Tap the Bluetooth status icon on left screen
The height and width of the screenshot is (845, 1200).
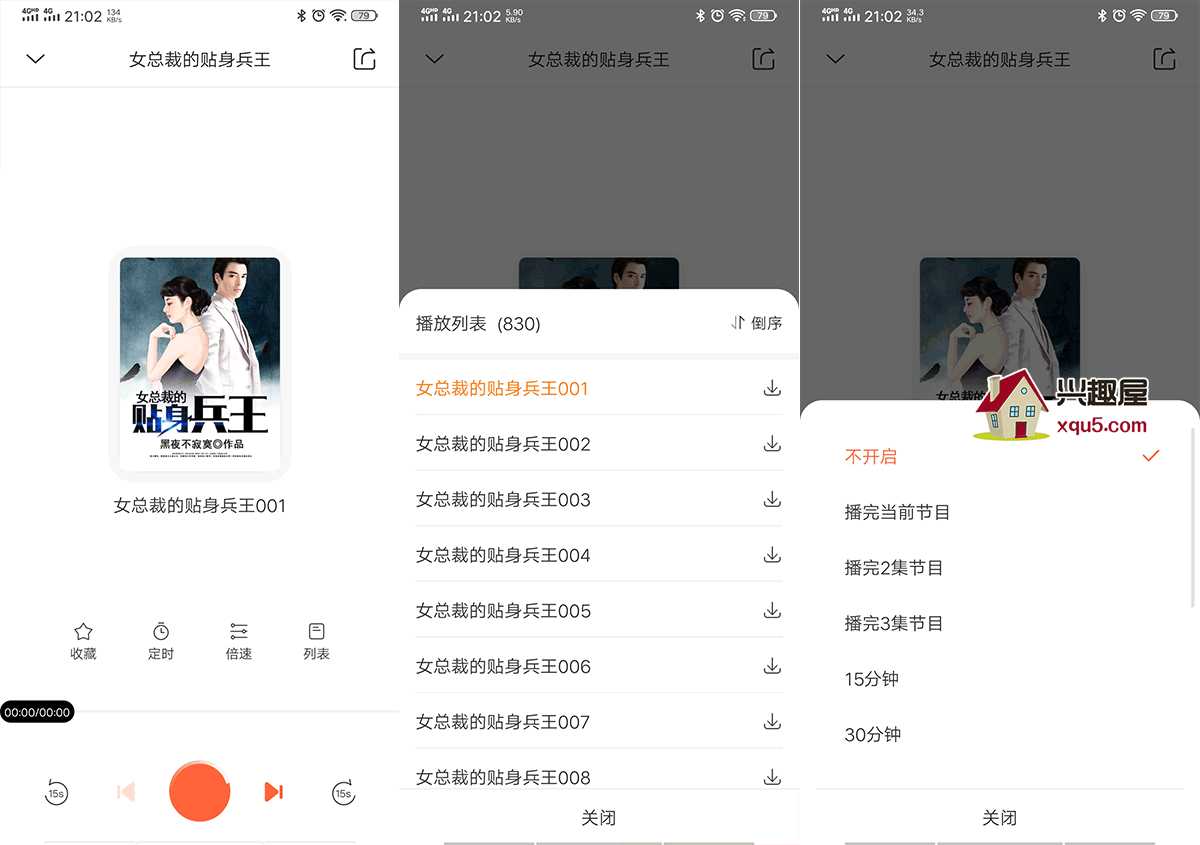(x=301, y=15)
